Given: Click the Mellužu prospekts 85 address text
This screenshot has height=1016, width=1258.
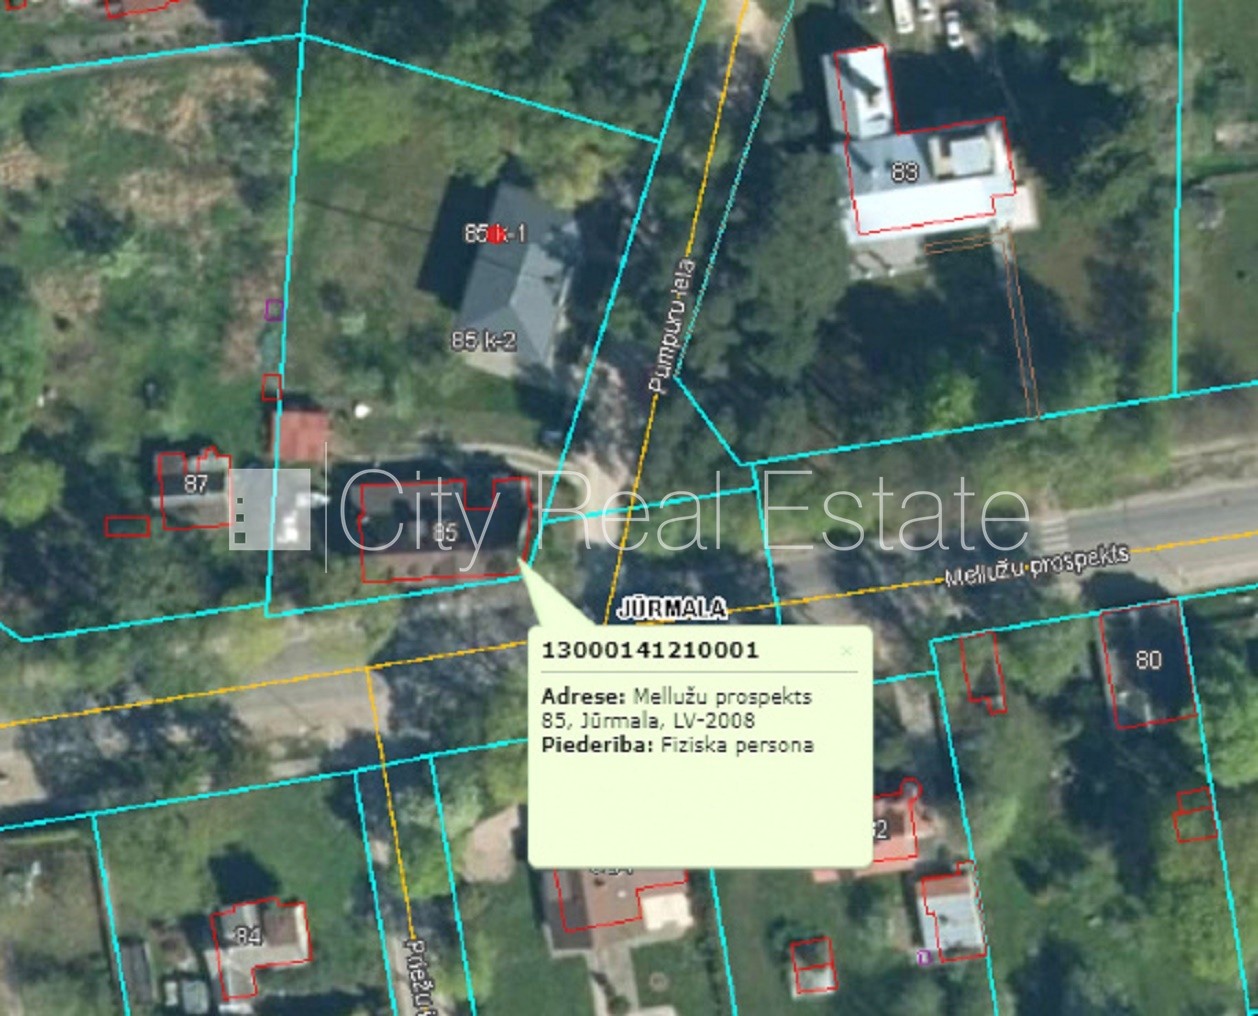Looking at the screenshot, I should (x=676, y=708).
